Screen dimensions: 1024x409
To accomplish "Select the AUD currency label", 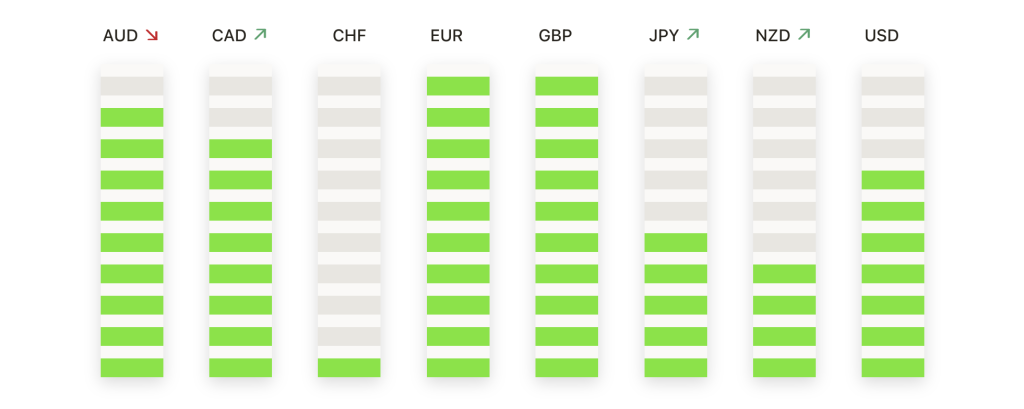I will [120, 36].
